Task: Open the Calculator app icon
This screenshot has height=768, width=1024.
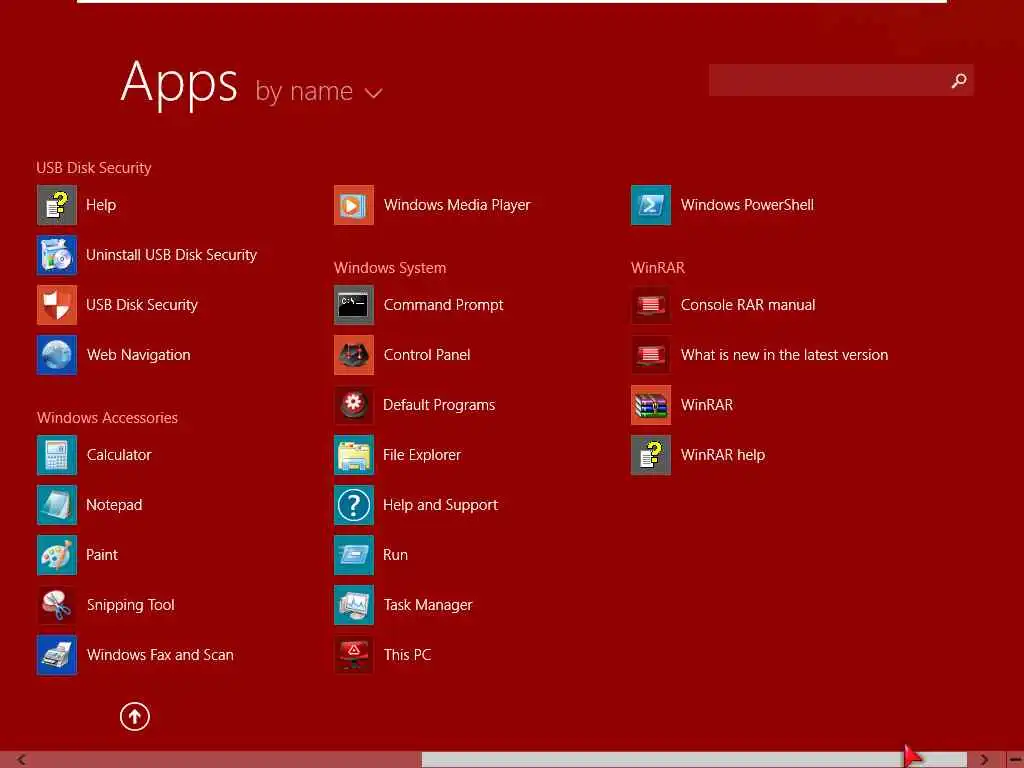Action: [x=57, y=455]
